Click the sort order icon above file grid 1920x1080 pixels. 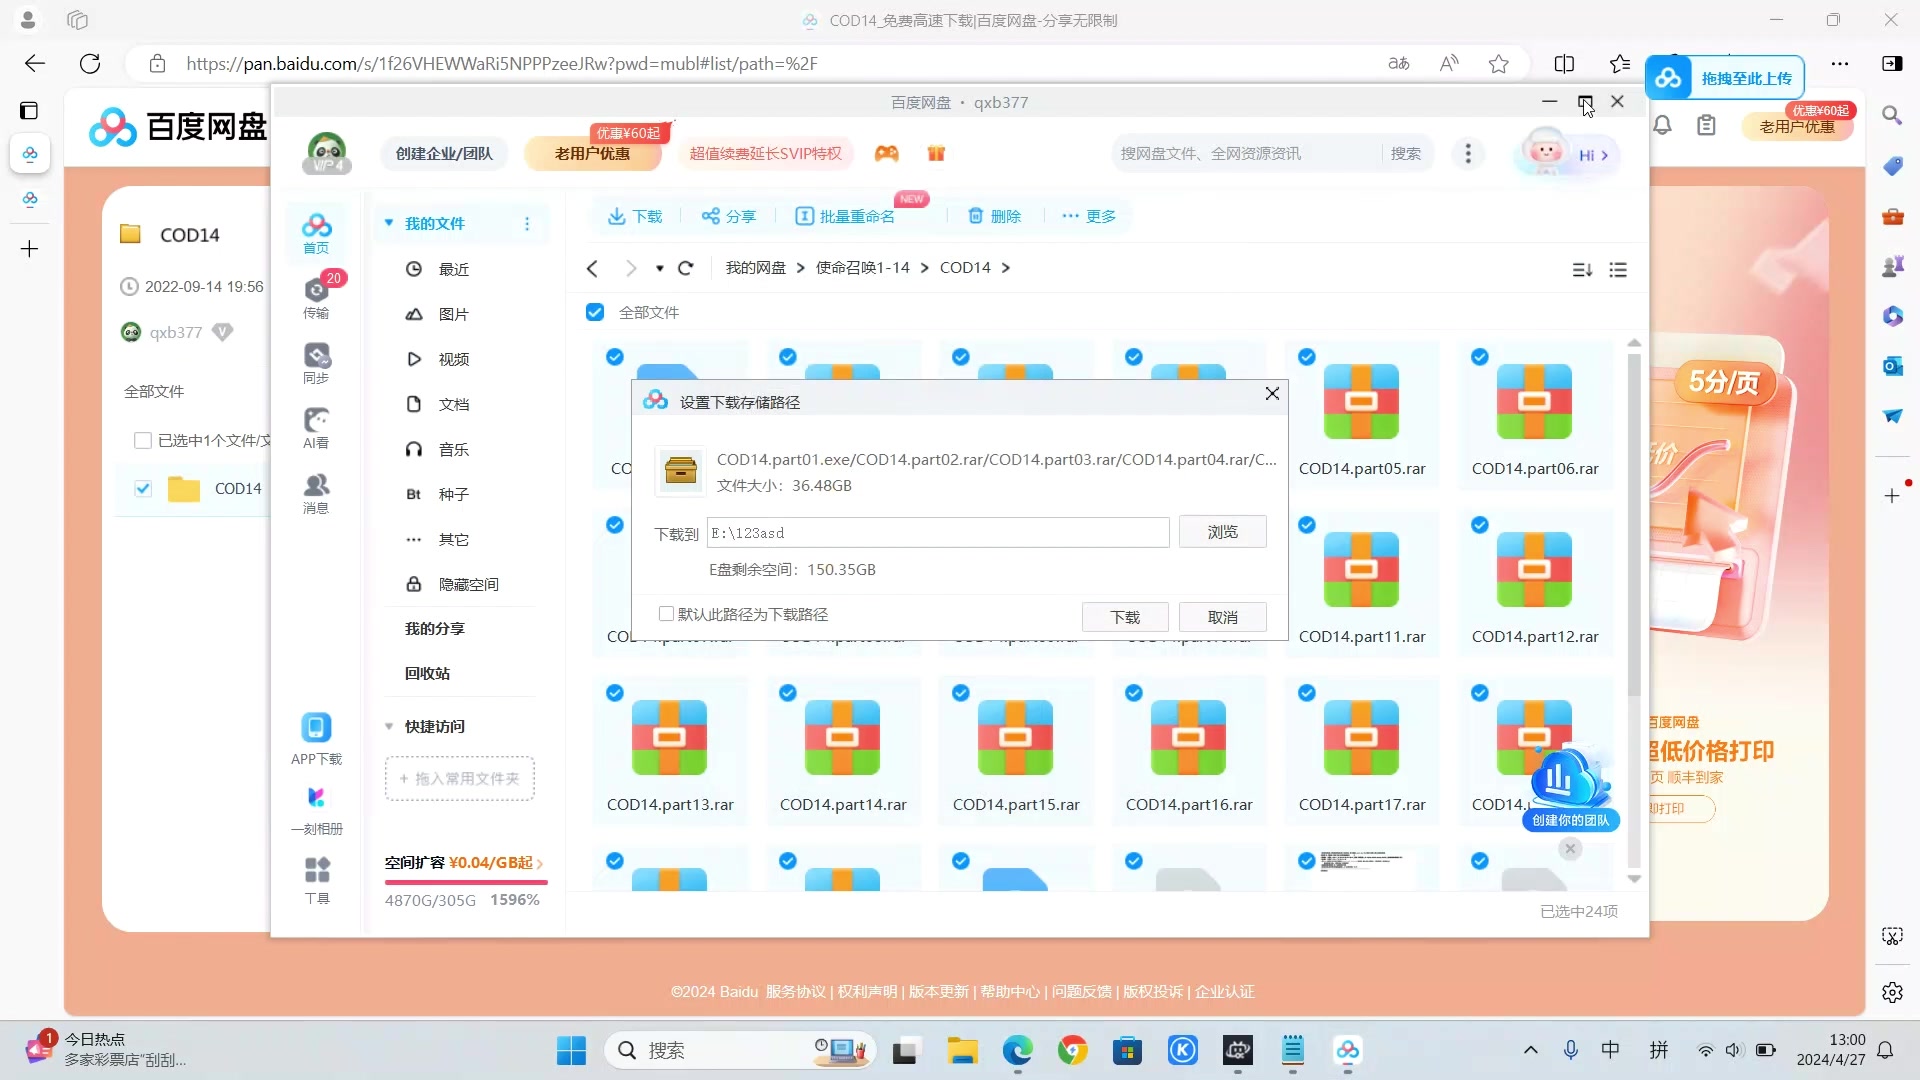point(1582,270)
